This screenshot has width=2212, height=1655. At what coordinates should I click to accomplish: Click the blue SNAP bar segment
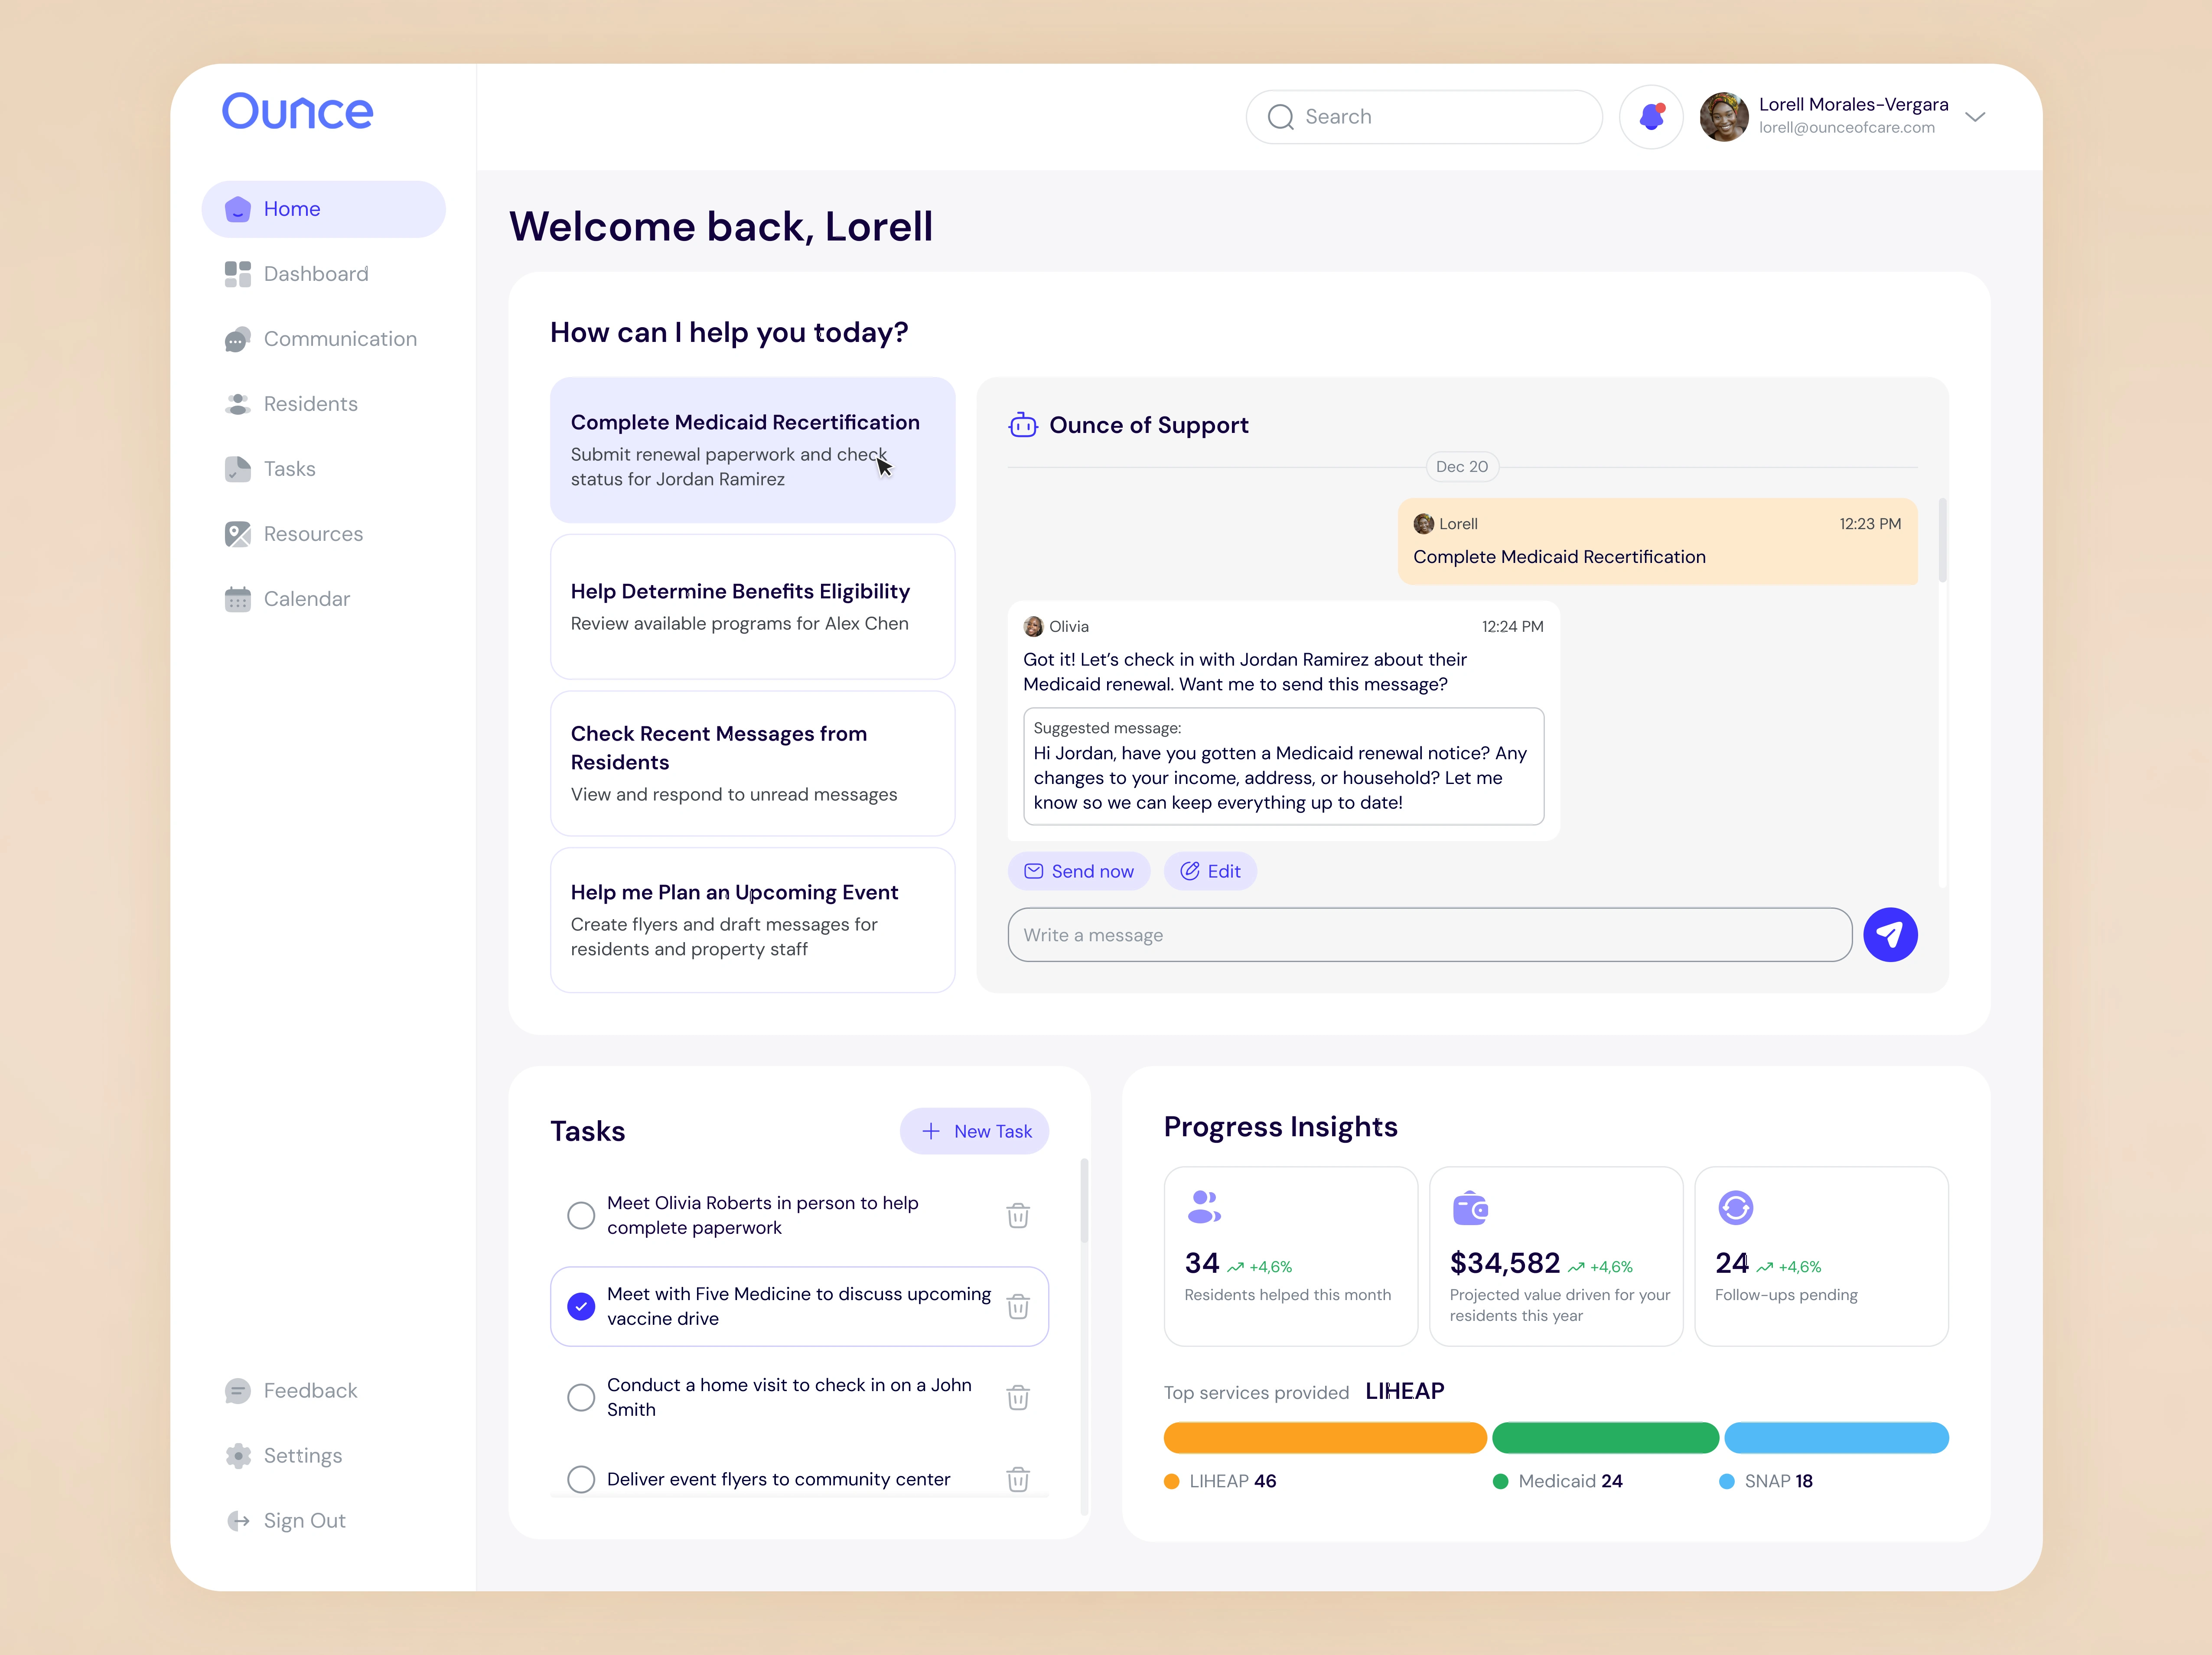point(1836,1438)
